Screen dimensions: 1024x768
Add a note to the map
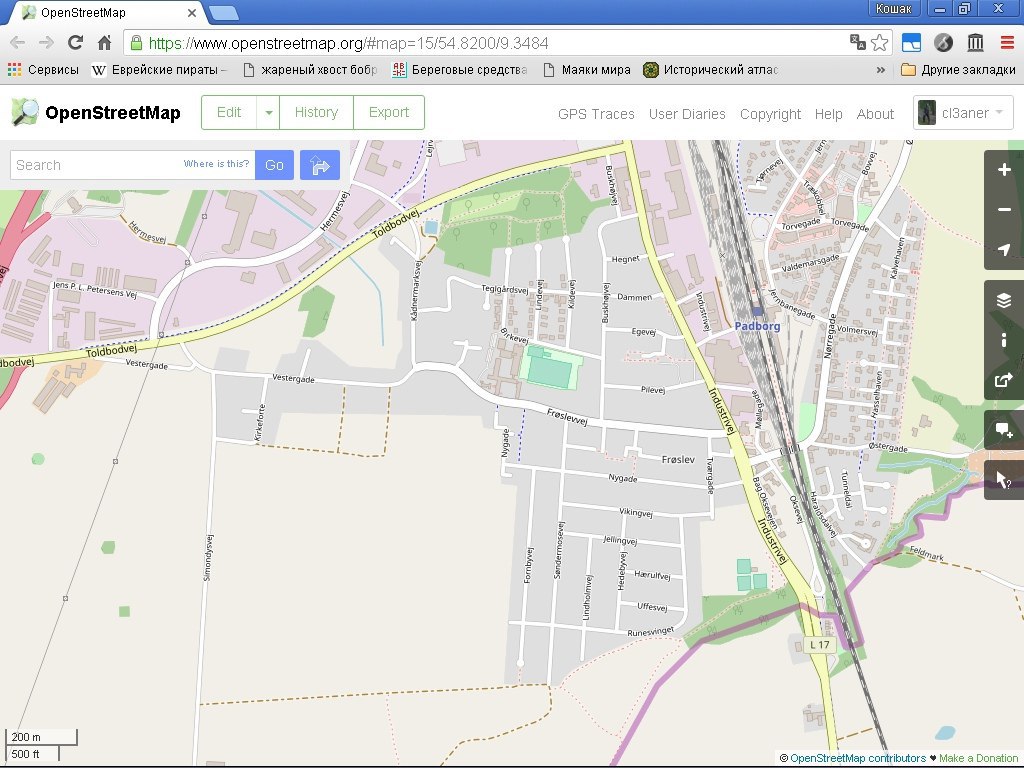tap(1004, 431)
